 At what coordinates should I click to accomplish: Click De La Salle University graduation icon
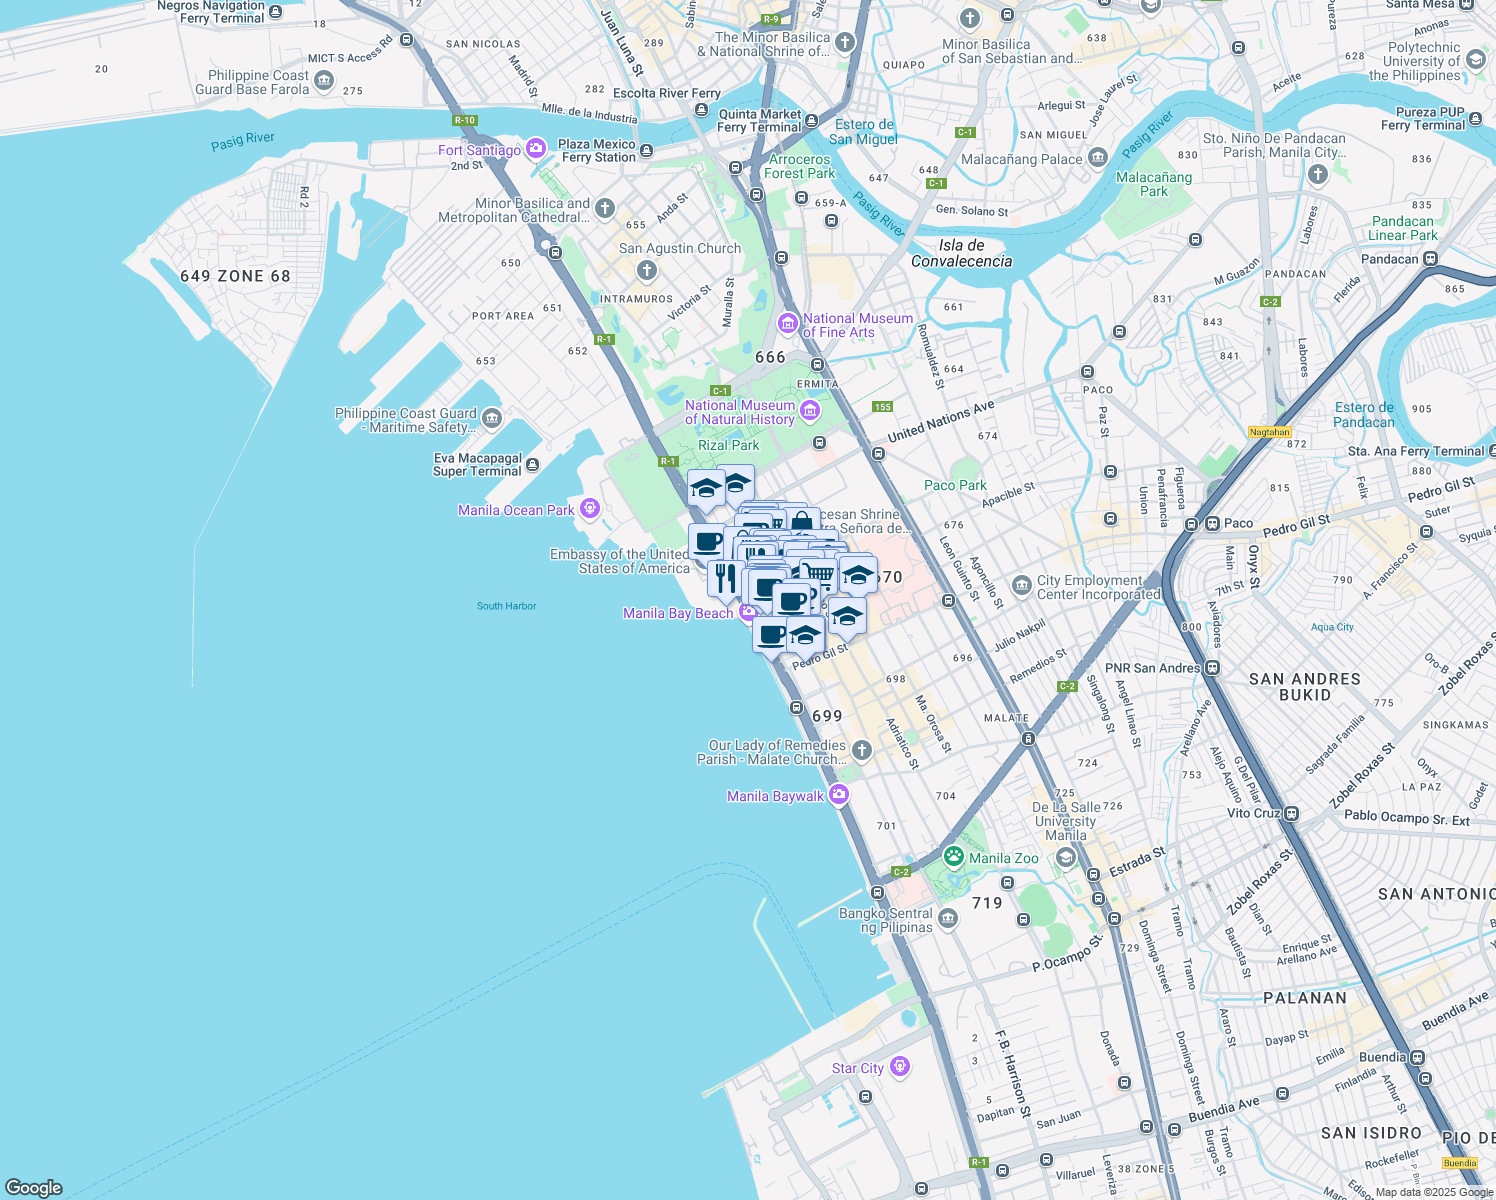1066,857
